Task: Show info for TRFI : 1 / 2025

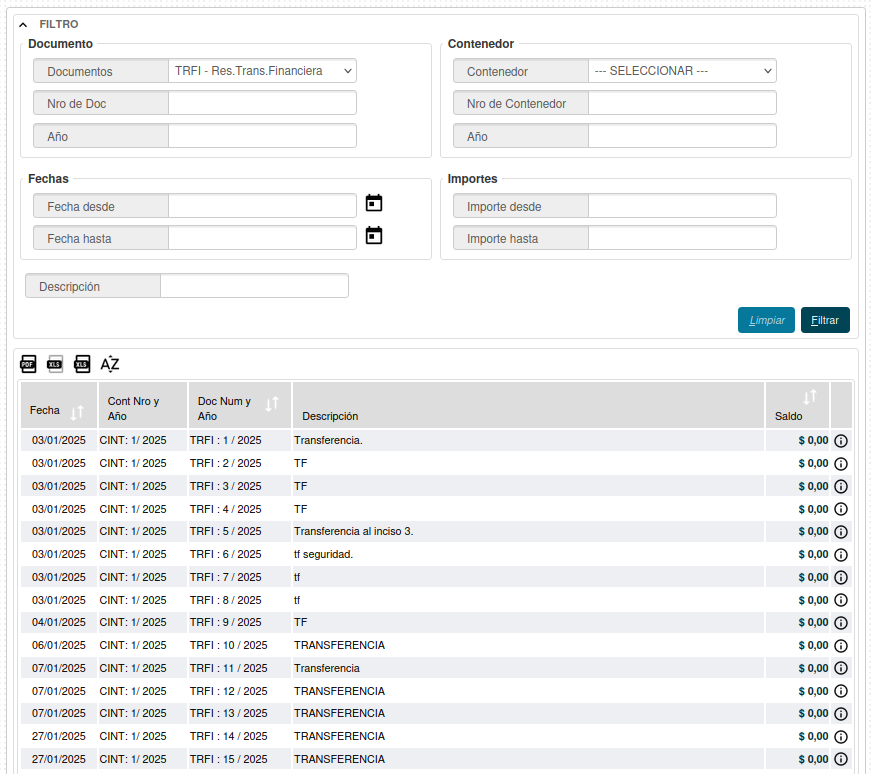Action: (841, 441)
